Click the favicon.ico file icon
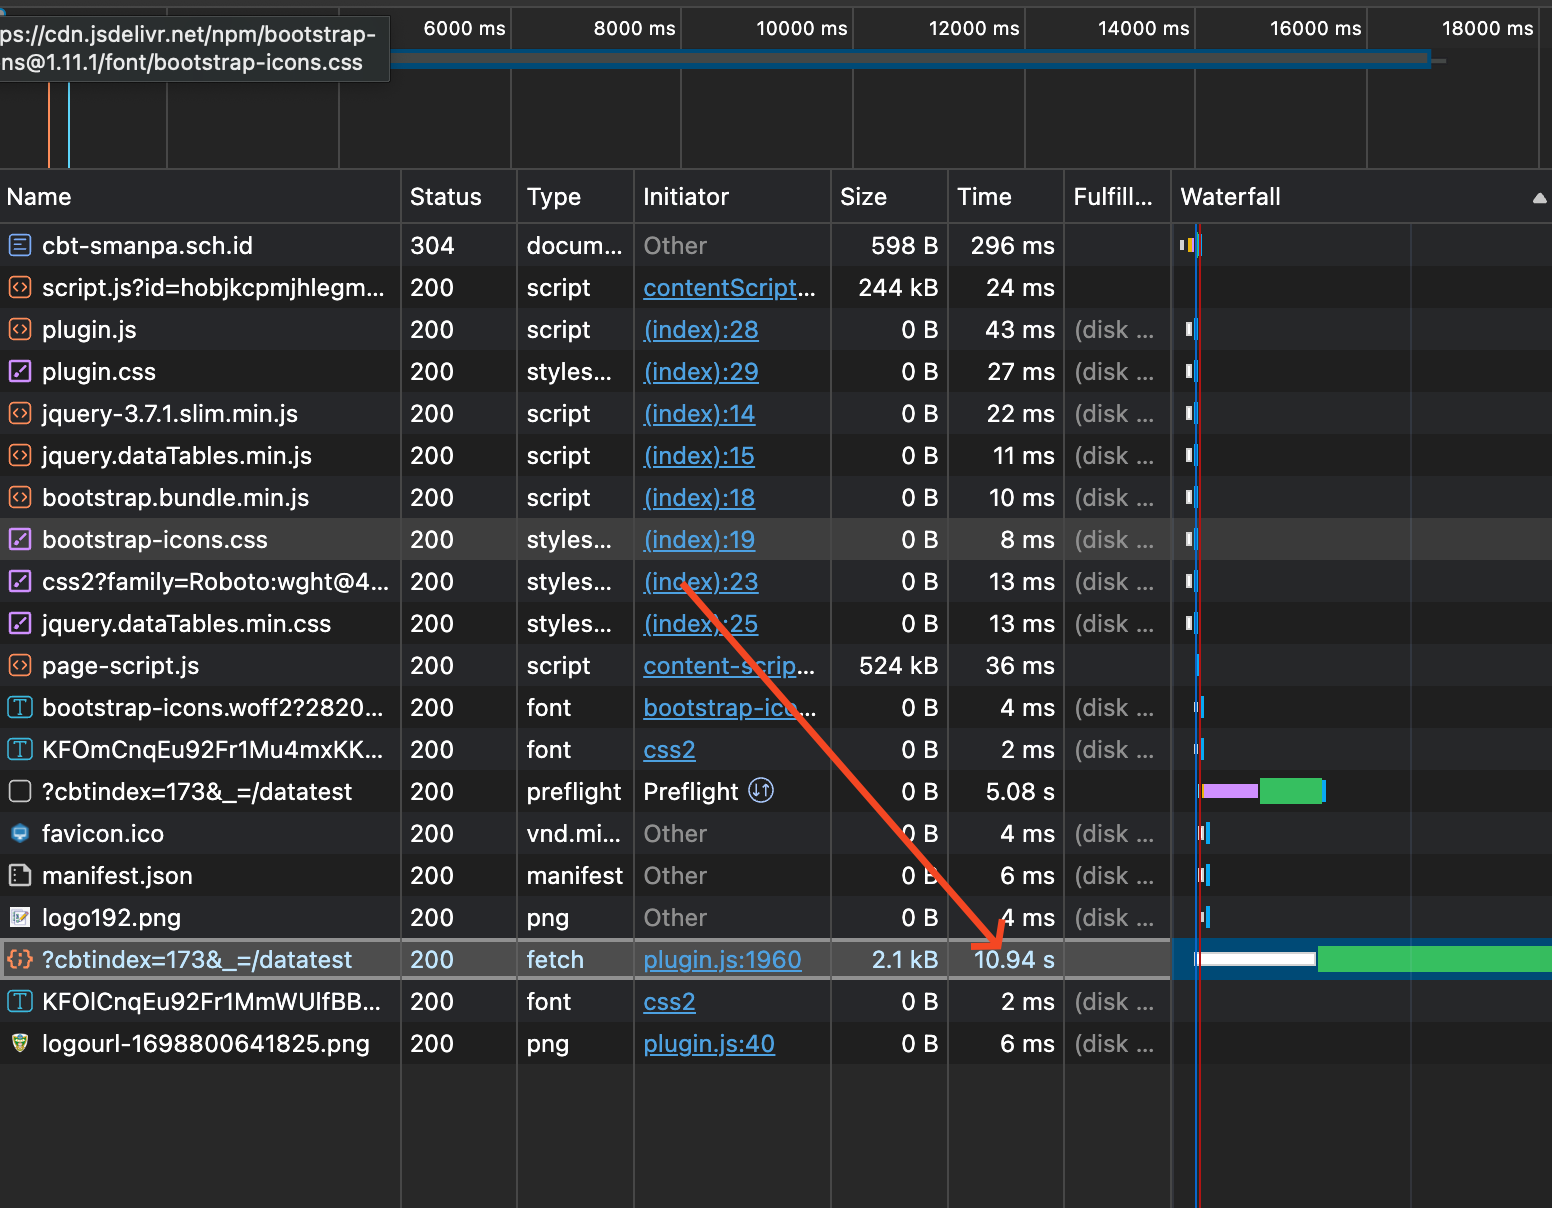This screenshot has width=1552, height=1208. [20, 833]
